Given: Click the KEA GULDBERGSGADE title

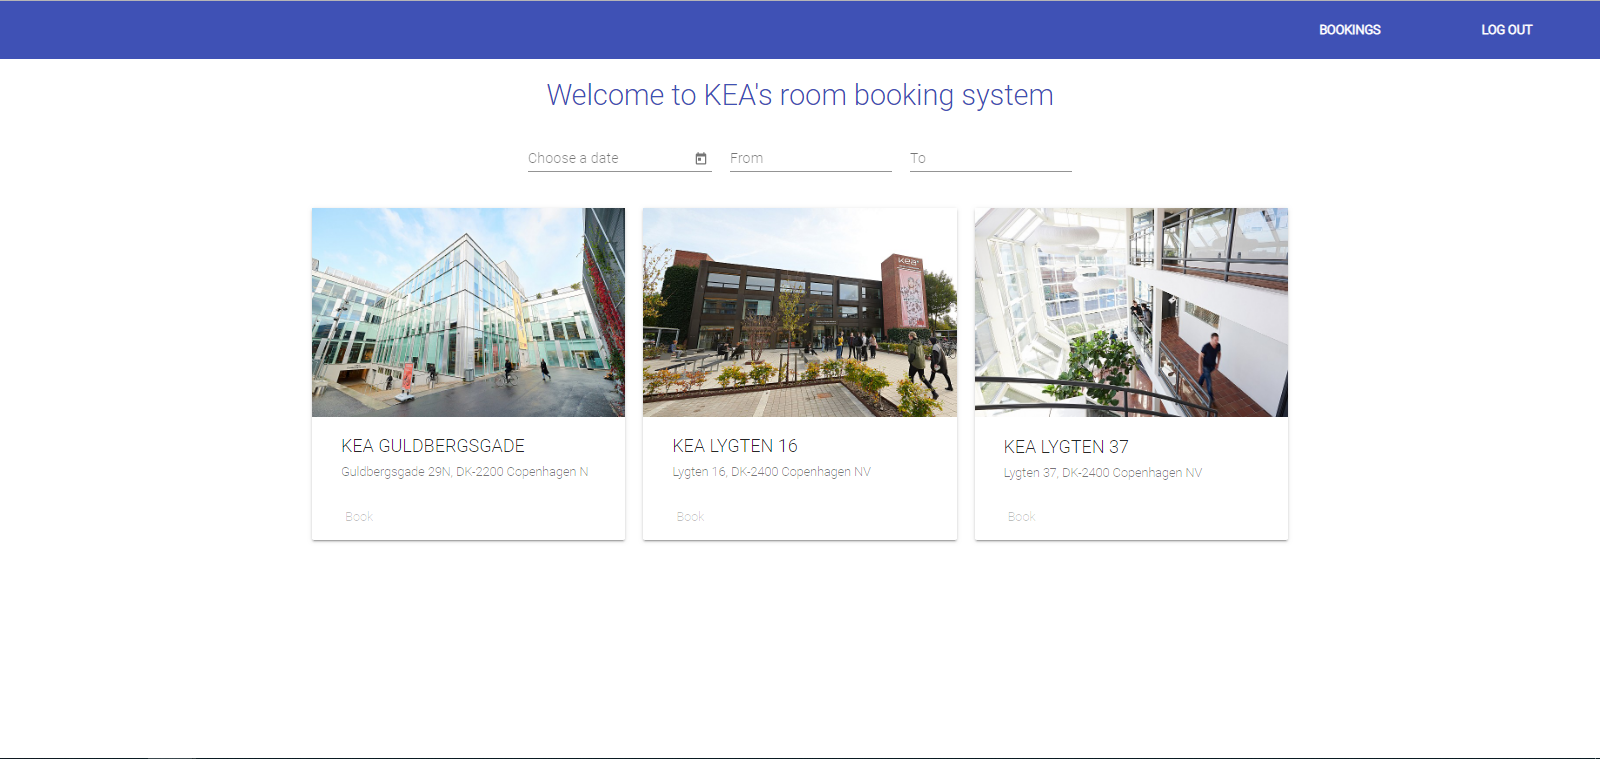Looking at the screenshot, I should coord(433,446).
